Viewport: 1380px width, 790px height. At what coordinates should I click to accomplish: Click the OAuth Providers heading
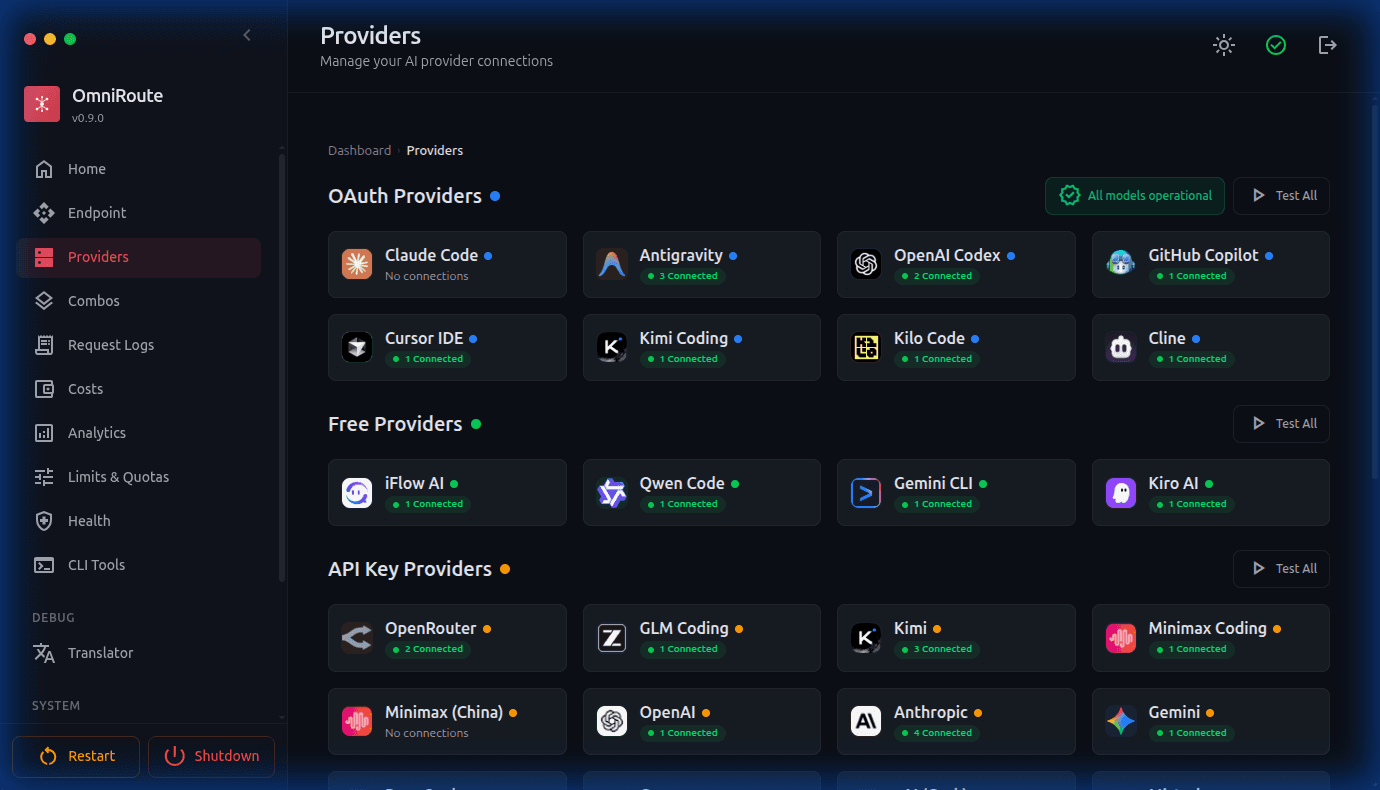(405, 196)
